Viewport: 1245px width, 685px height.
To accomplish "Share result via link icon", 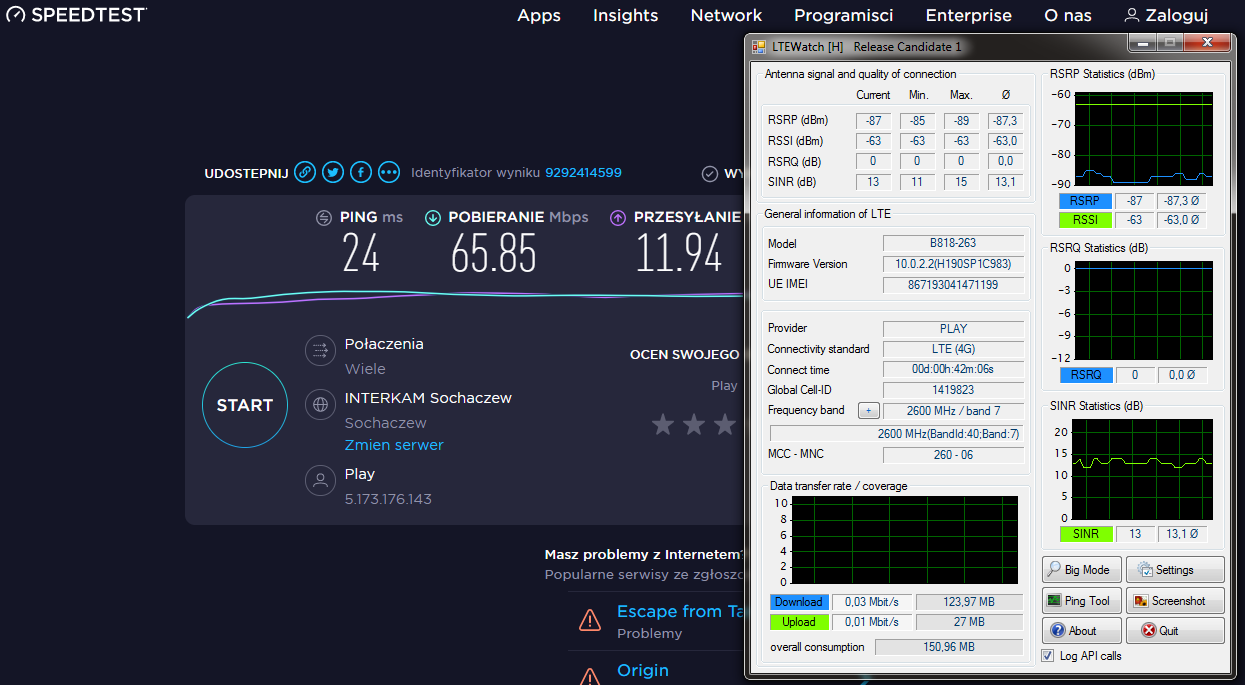I will pos(306,173).
